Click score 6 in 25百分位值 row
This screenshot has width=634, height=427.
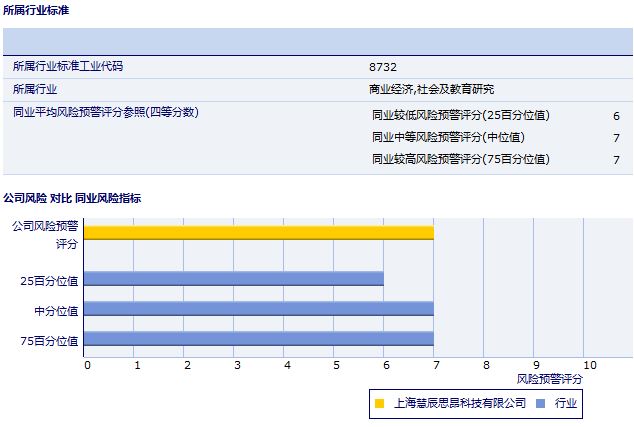(x=616, y=116)
